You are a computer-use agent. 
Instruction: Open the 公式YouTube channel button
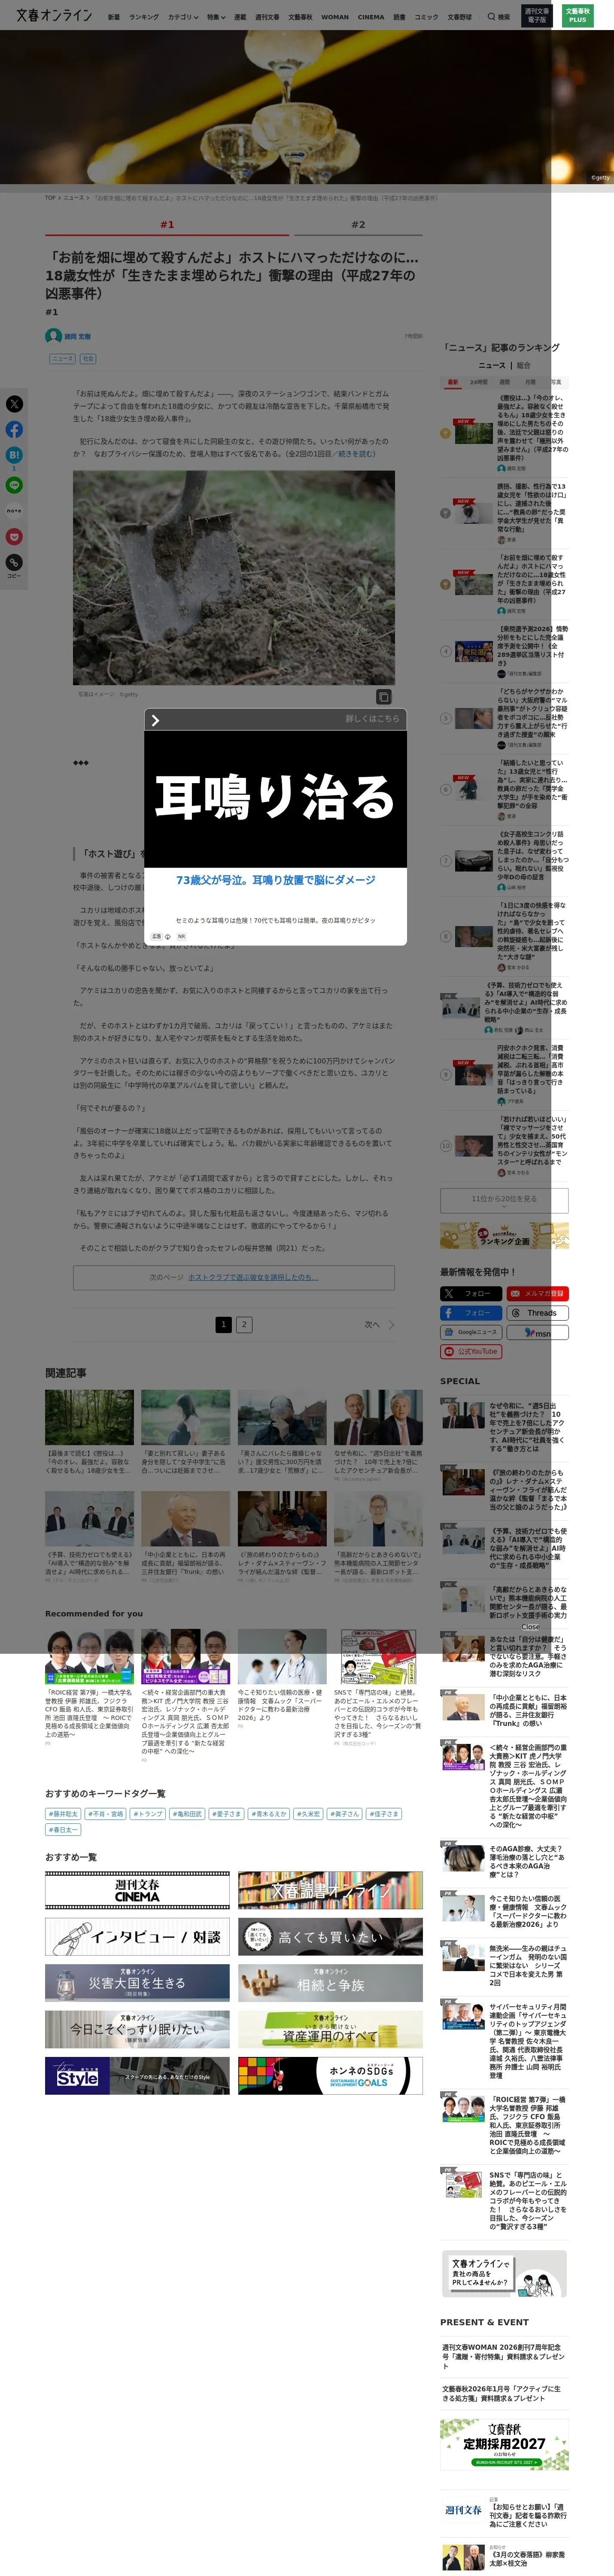click(470, 1351)
